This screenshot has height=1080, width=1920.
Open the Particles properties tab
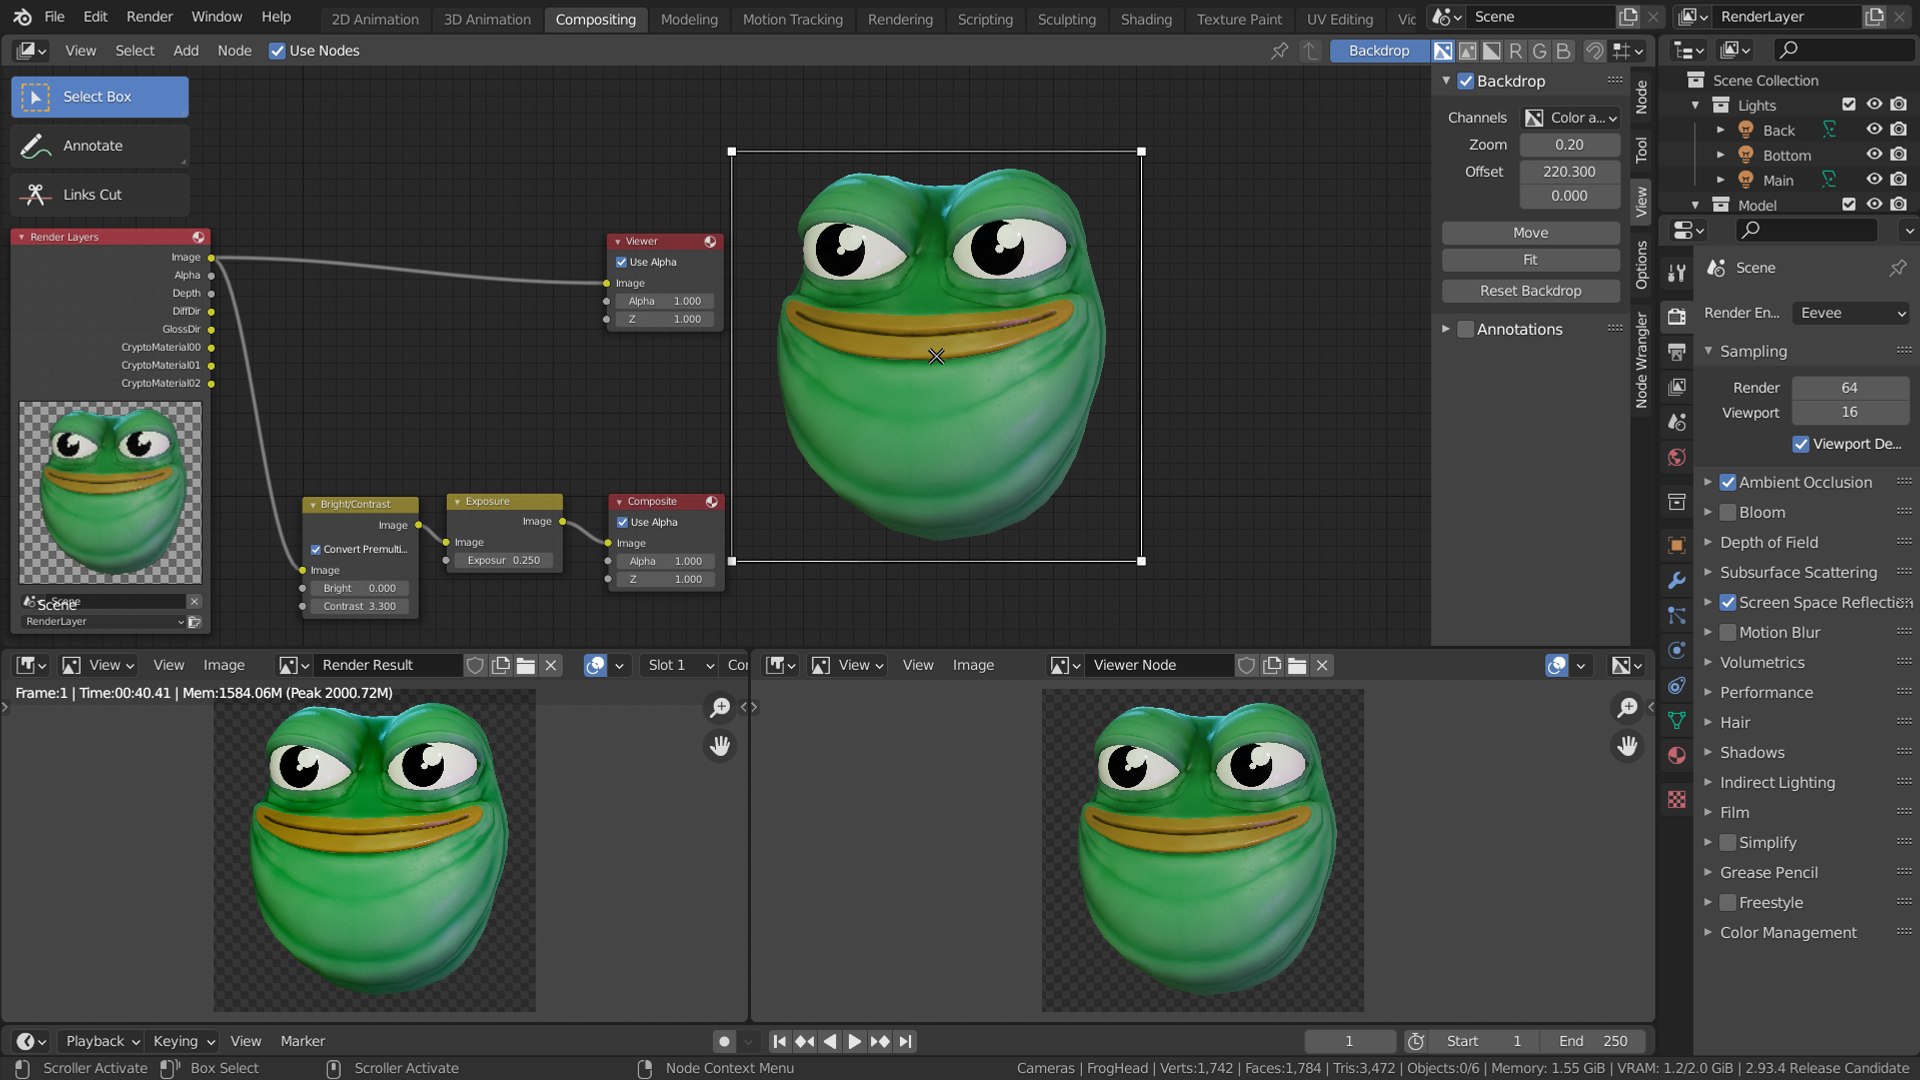click(1677, 615)
